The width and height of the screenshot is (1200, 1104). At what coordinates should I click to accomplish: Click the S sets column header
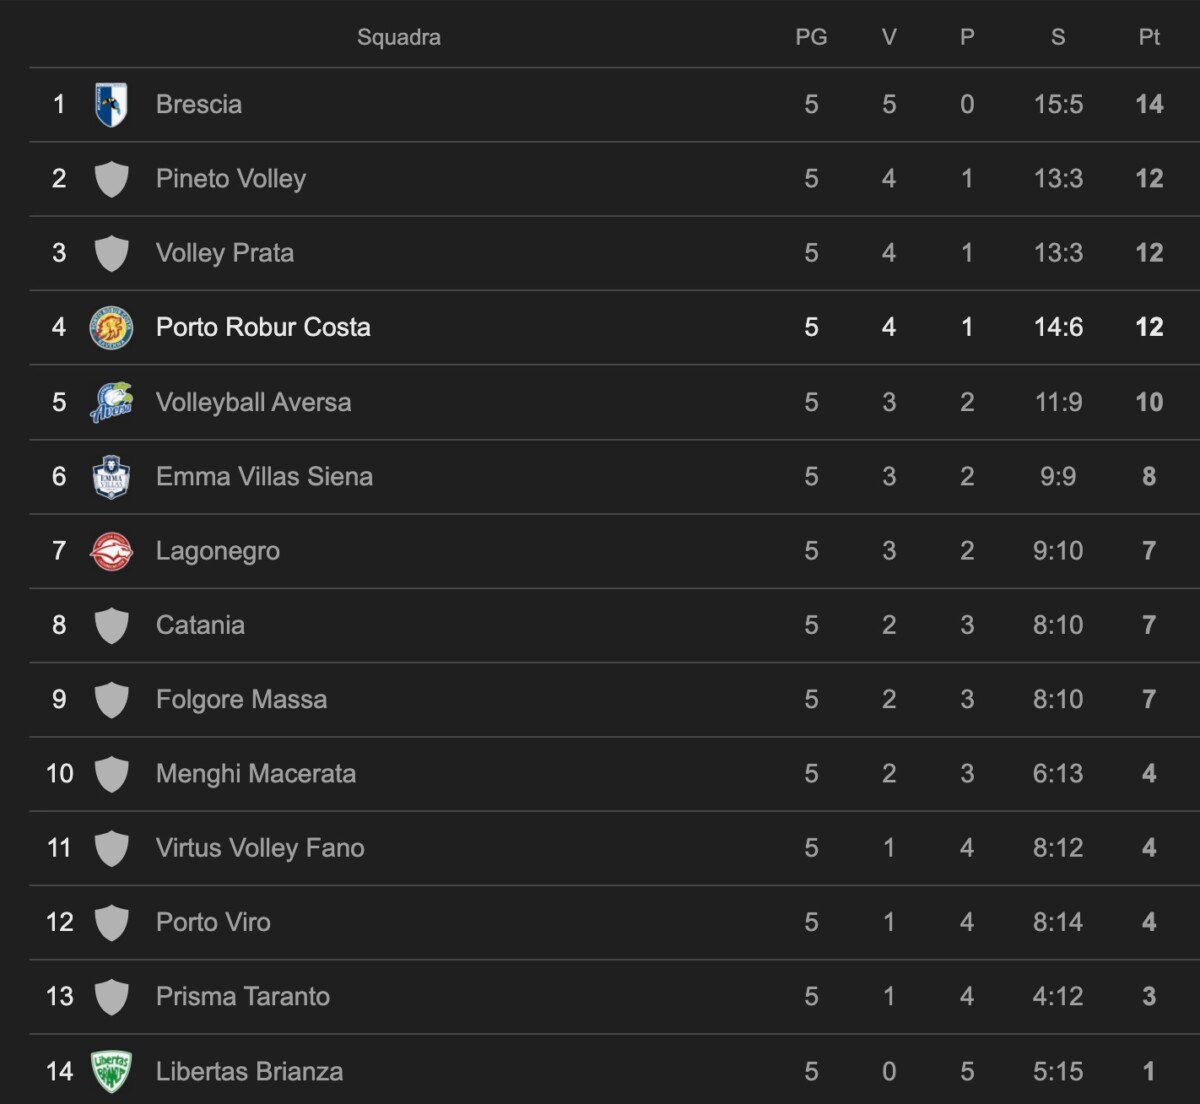coord(1058,37)
